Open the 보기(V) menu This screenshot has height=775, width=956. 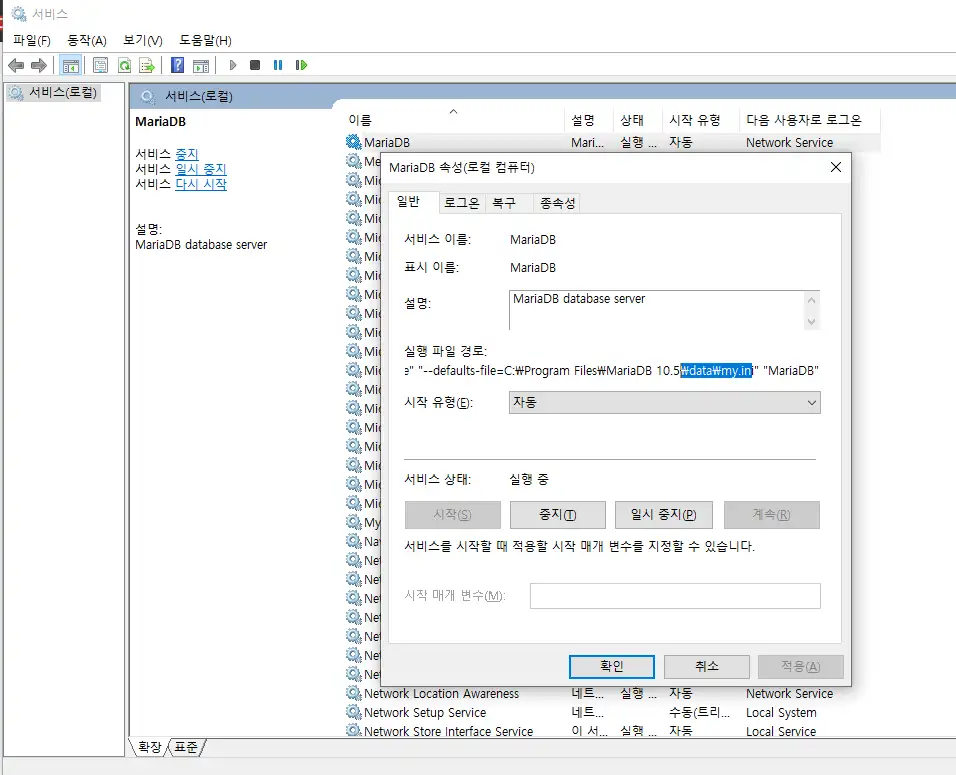click(143, 40)
